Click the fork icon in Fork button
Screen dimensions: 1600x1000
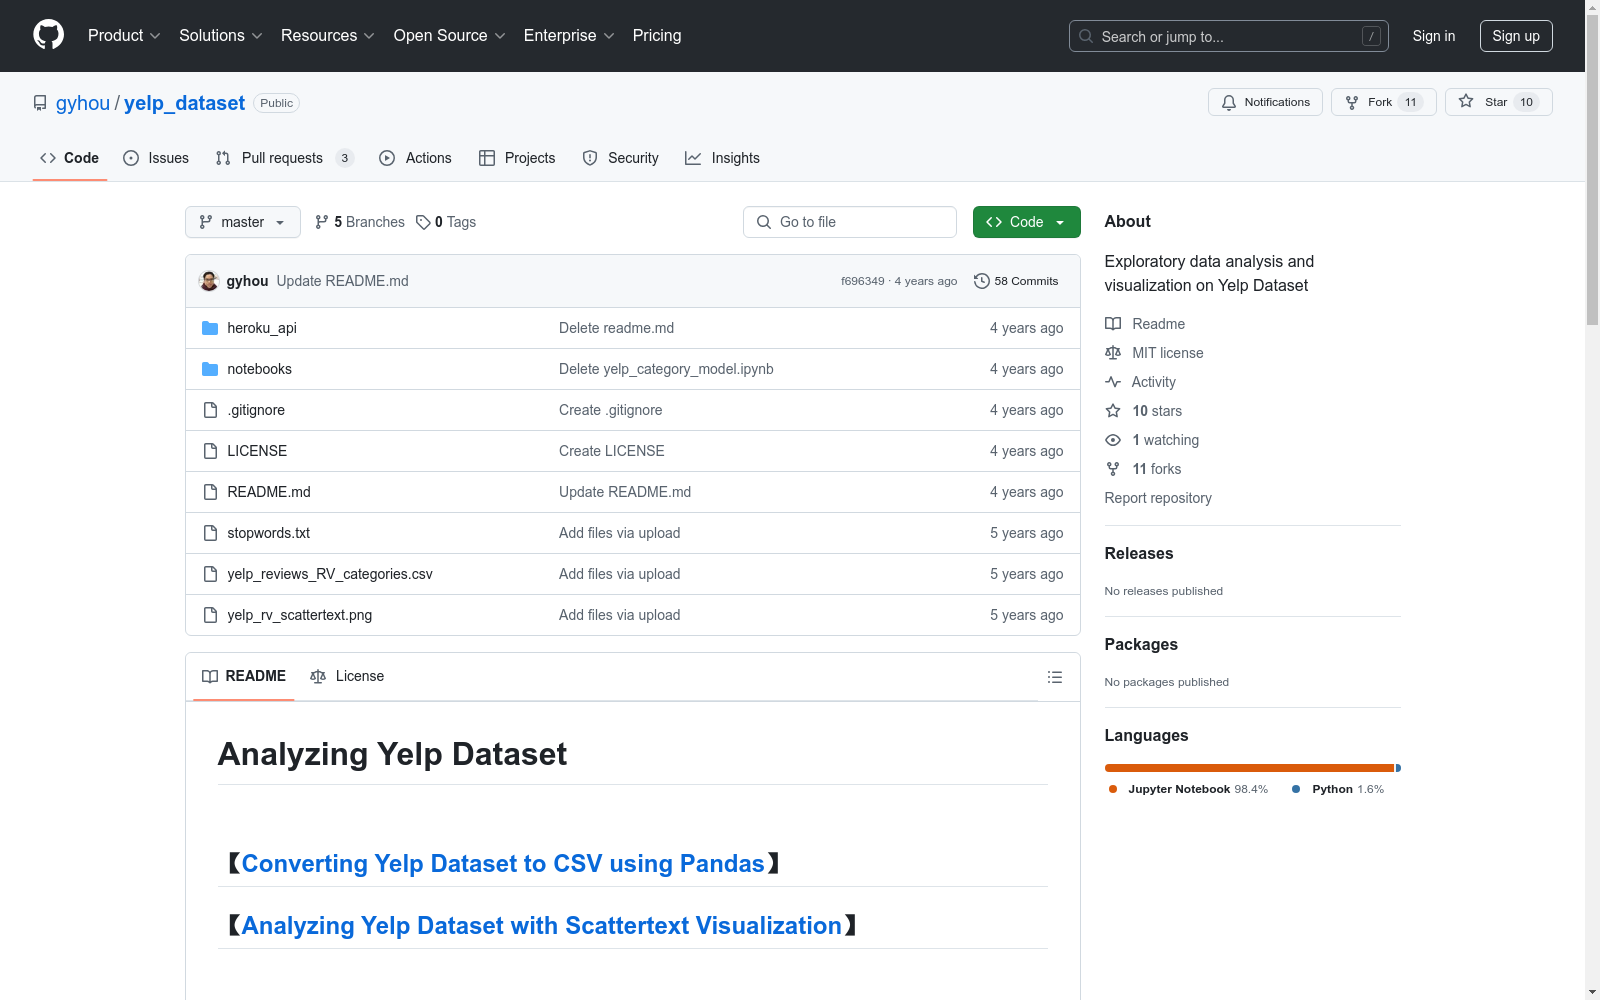coord(1352,102)
